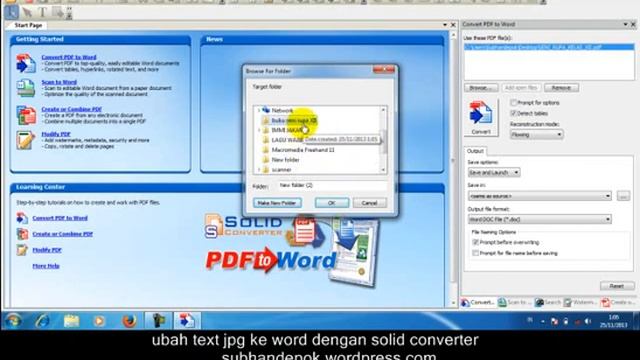Click the Folder name input field
Screen dimensions: 640x360
point(332,186)
